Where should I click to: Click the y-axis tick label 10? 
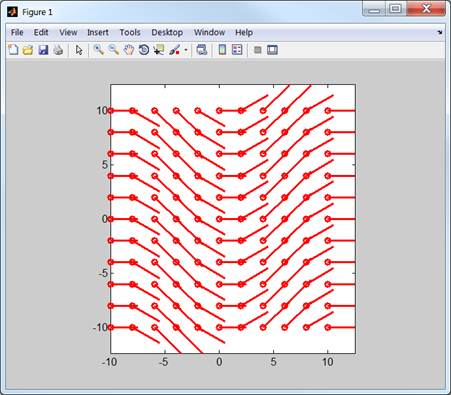102,111
